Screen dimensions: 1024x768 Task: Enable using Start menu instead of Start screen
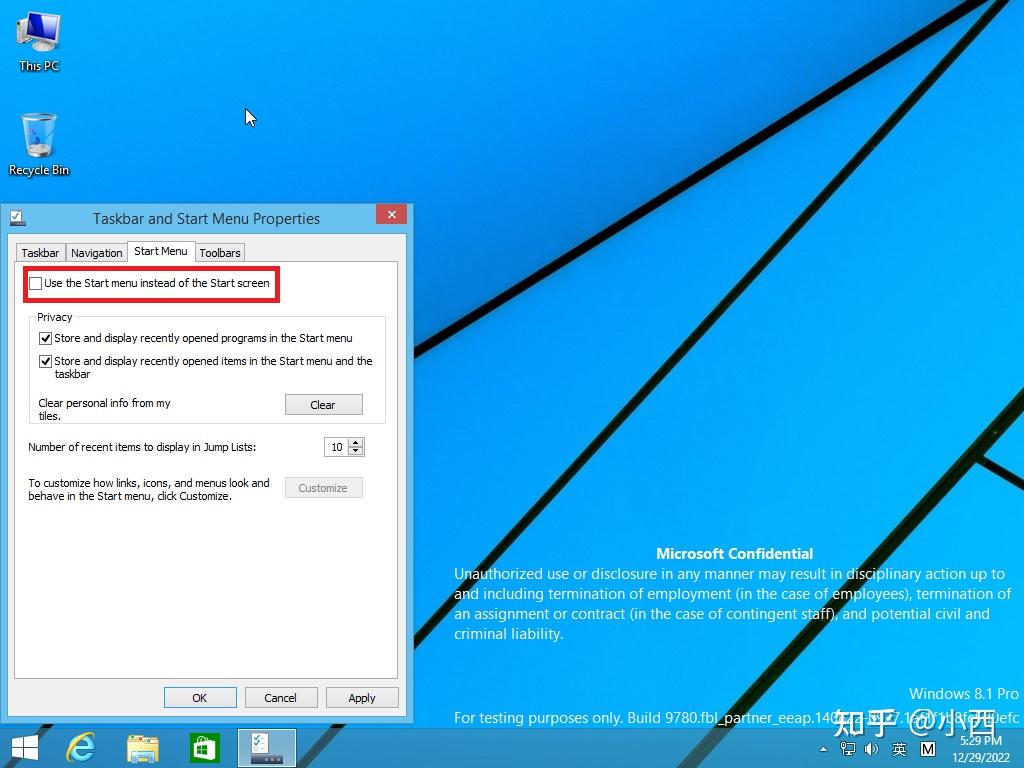coord(36,284)
